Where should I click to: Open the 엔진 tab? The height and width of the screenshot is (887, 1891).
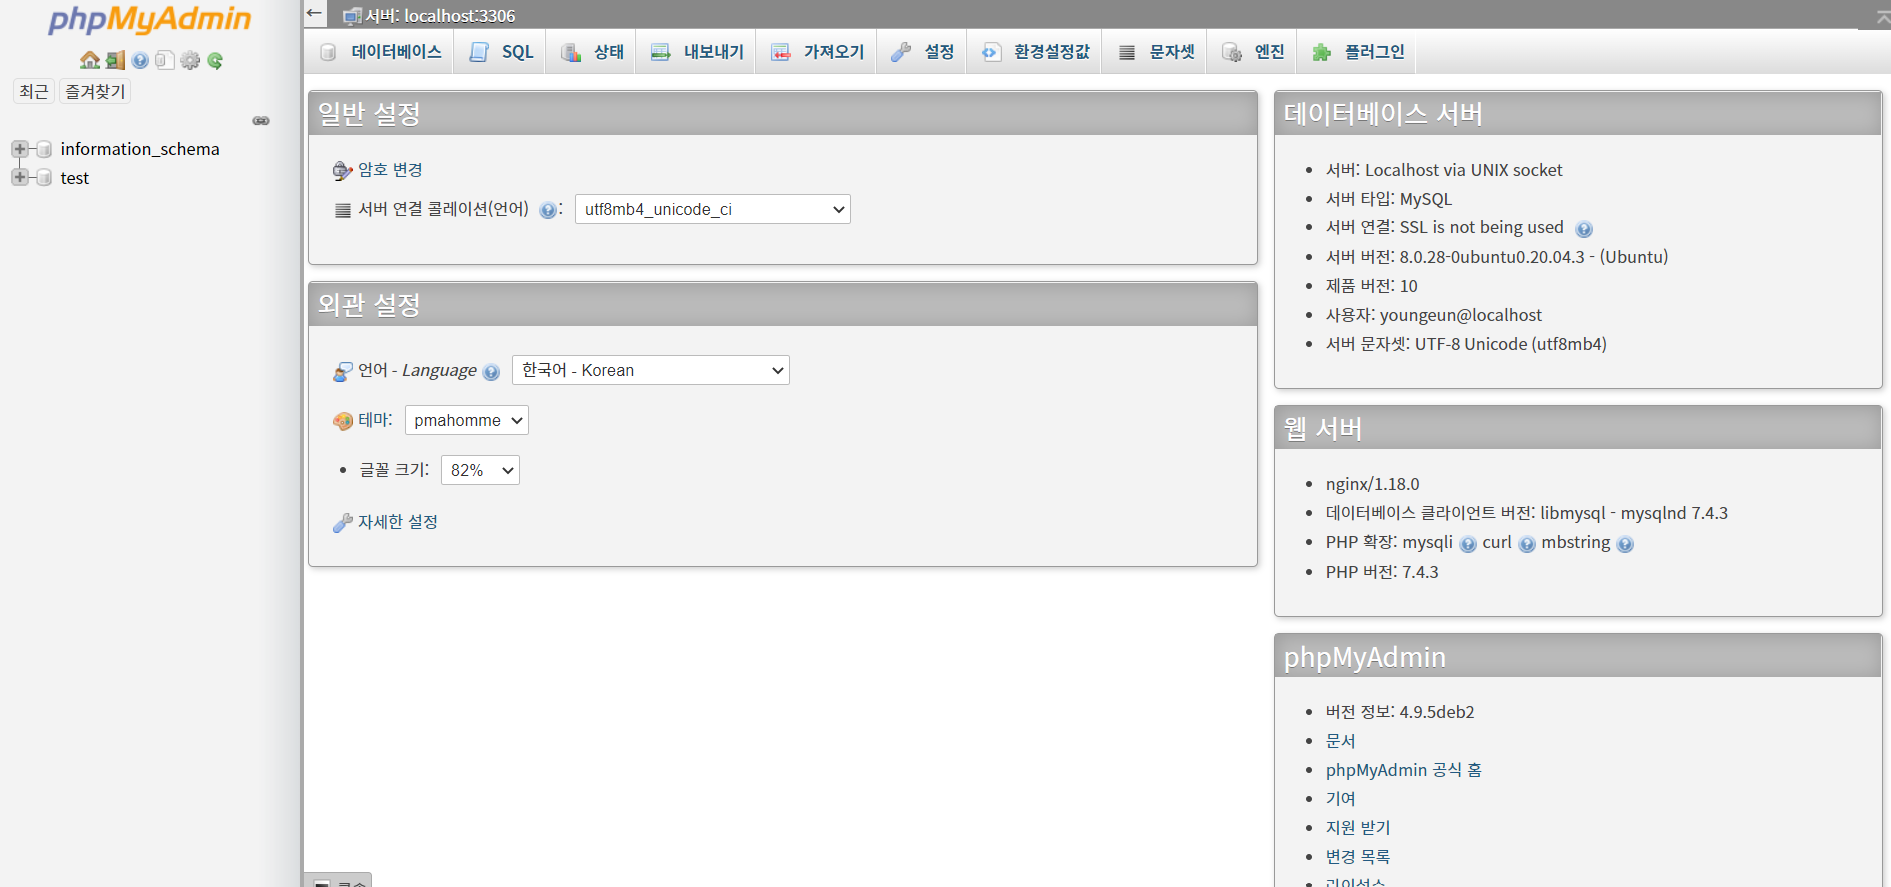click(1252, 52)
